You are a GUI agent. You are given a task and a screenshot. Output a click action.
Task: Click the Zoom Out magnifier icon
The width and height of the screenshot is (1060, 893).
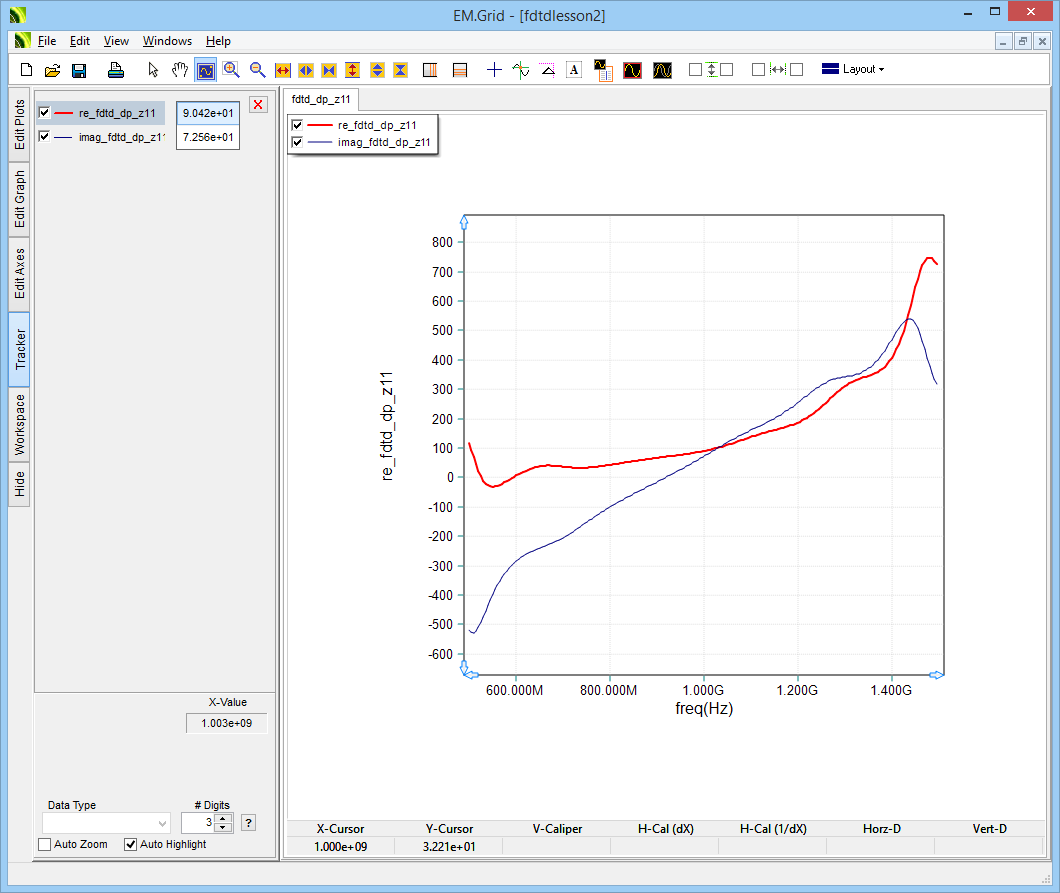click(x=258, y=70)
